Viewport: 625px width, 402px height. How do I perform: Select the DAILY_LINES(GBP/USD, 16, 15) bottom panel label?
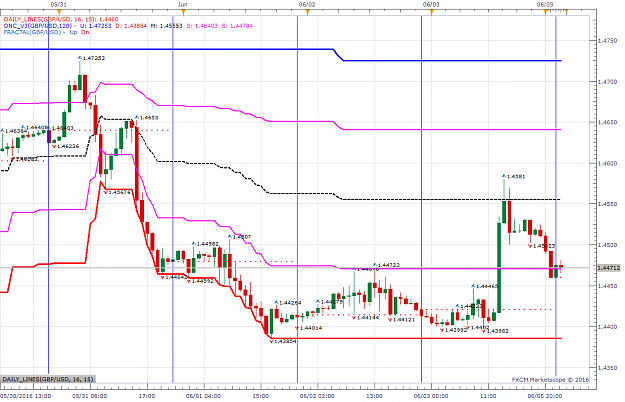tap(48, 379)
